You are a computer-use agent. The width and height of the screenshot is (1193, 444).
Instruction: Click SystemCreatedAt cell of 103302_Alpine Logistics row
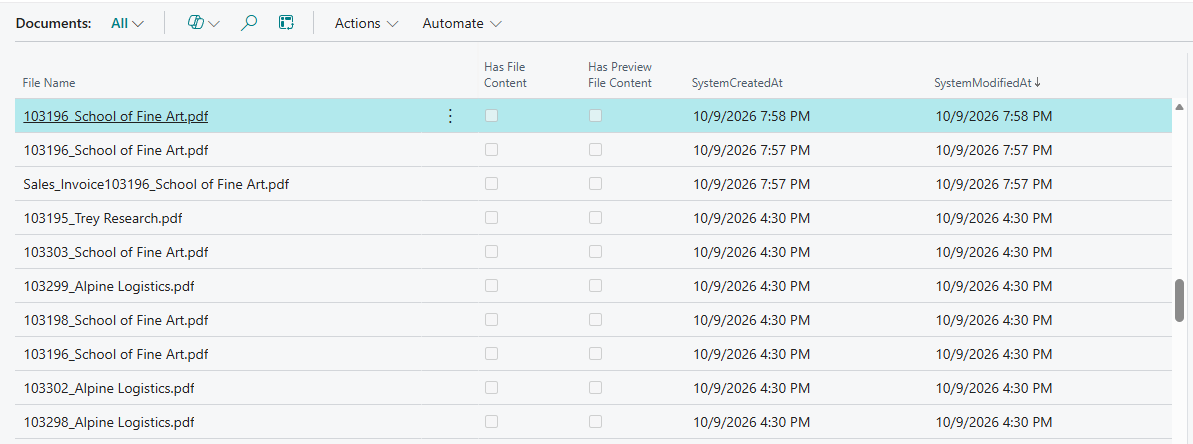[752, 388]
